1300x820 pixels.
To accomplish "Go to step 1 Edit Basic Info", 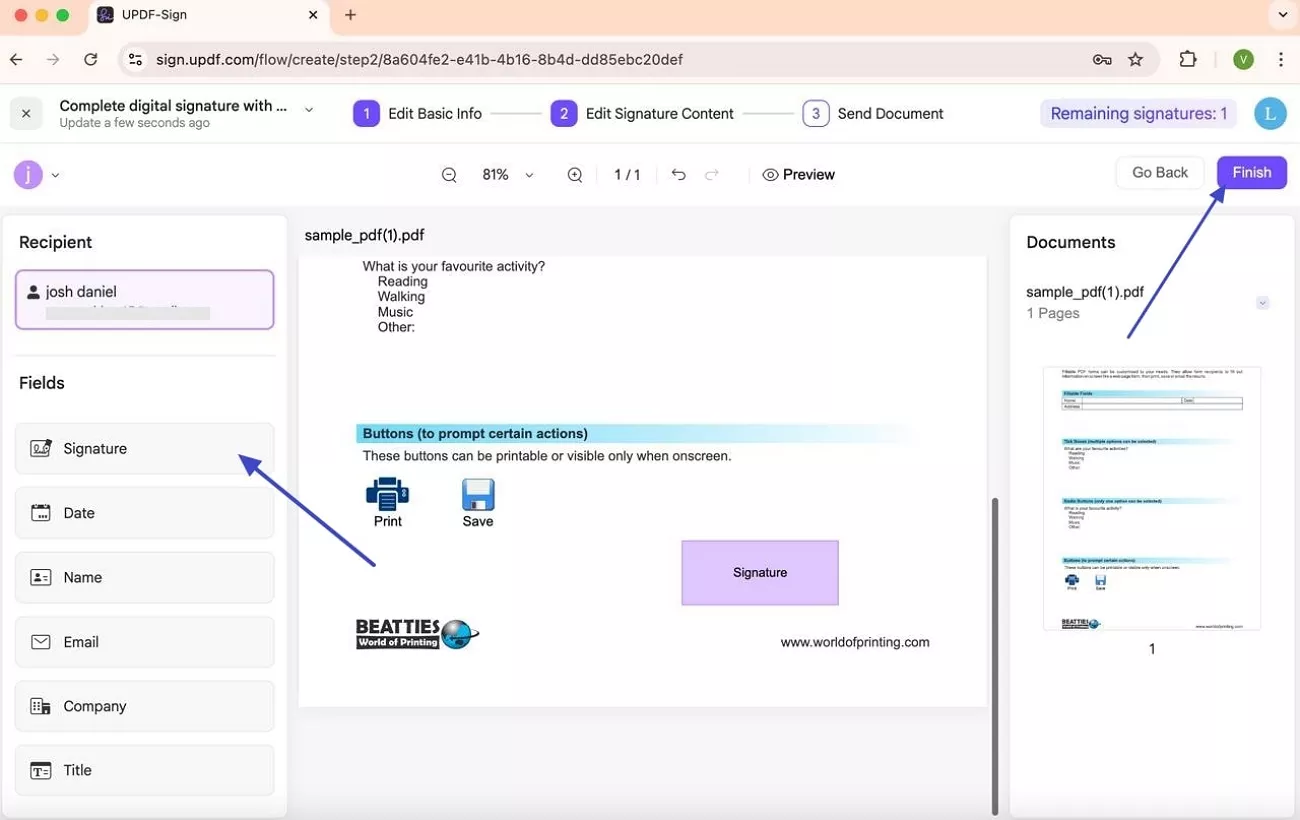I will (x=418, y=114).
